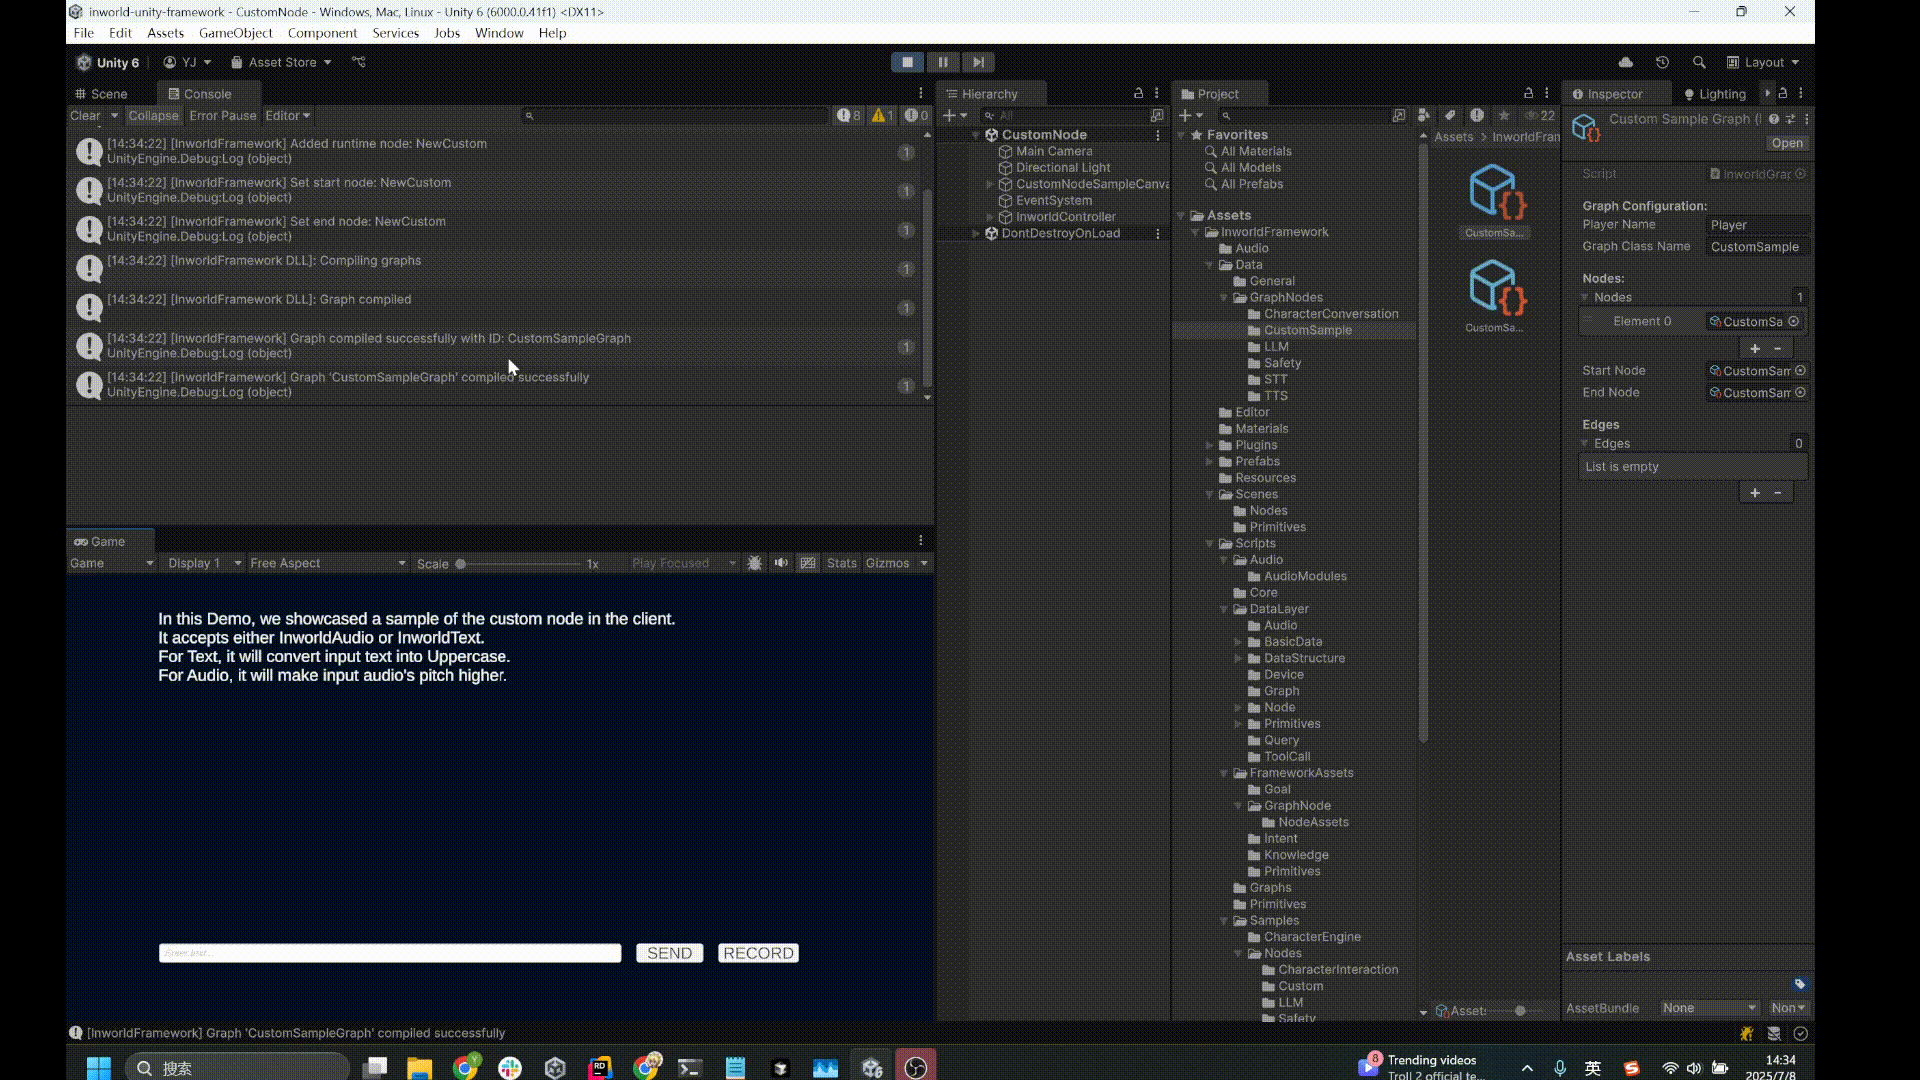Click the Game view debugger bug icon
Image resolution: width=1920 pixels, height=1080 pixels.
[x=755, y=563]
